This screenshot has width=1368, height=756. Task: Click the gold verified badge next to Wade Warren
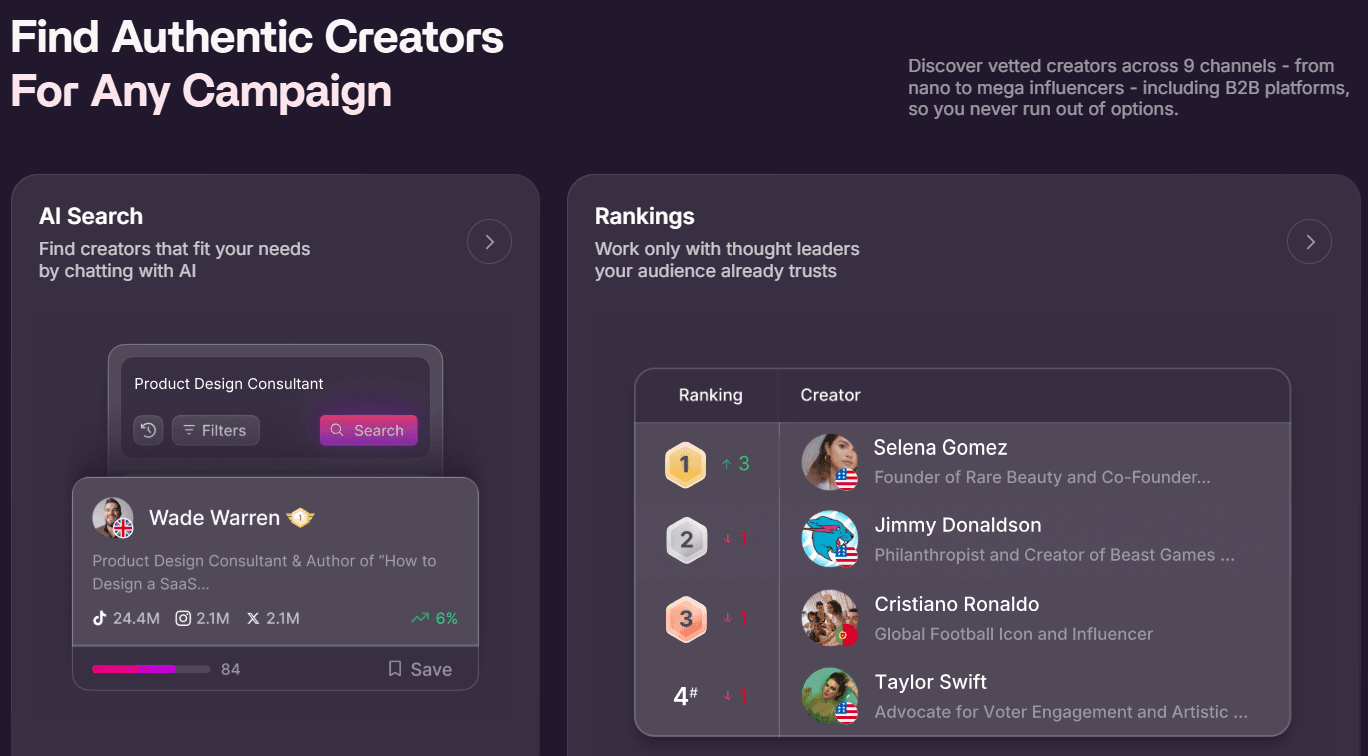pos(301,518)
